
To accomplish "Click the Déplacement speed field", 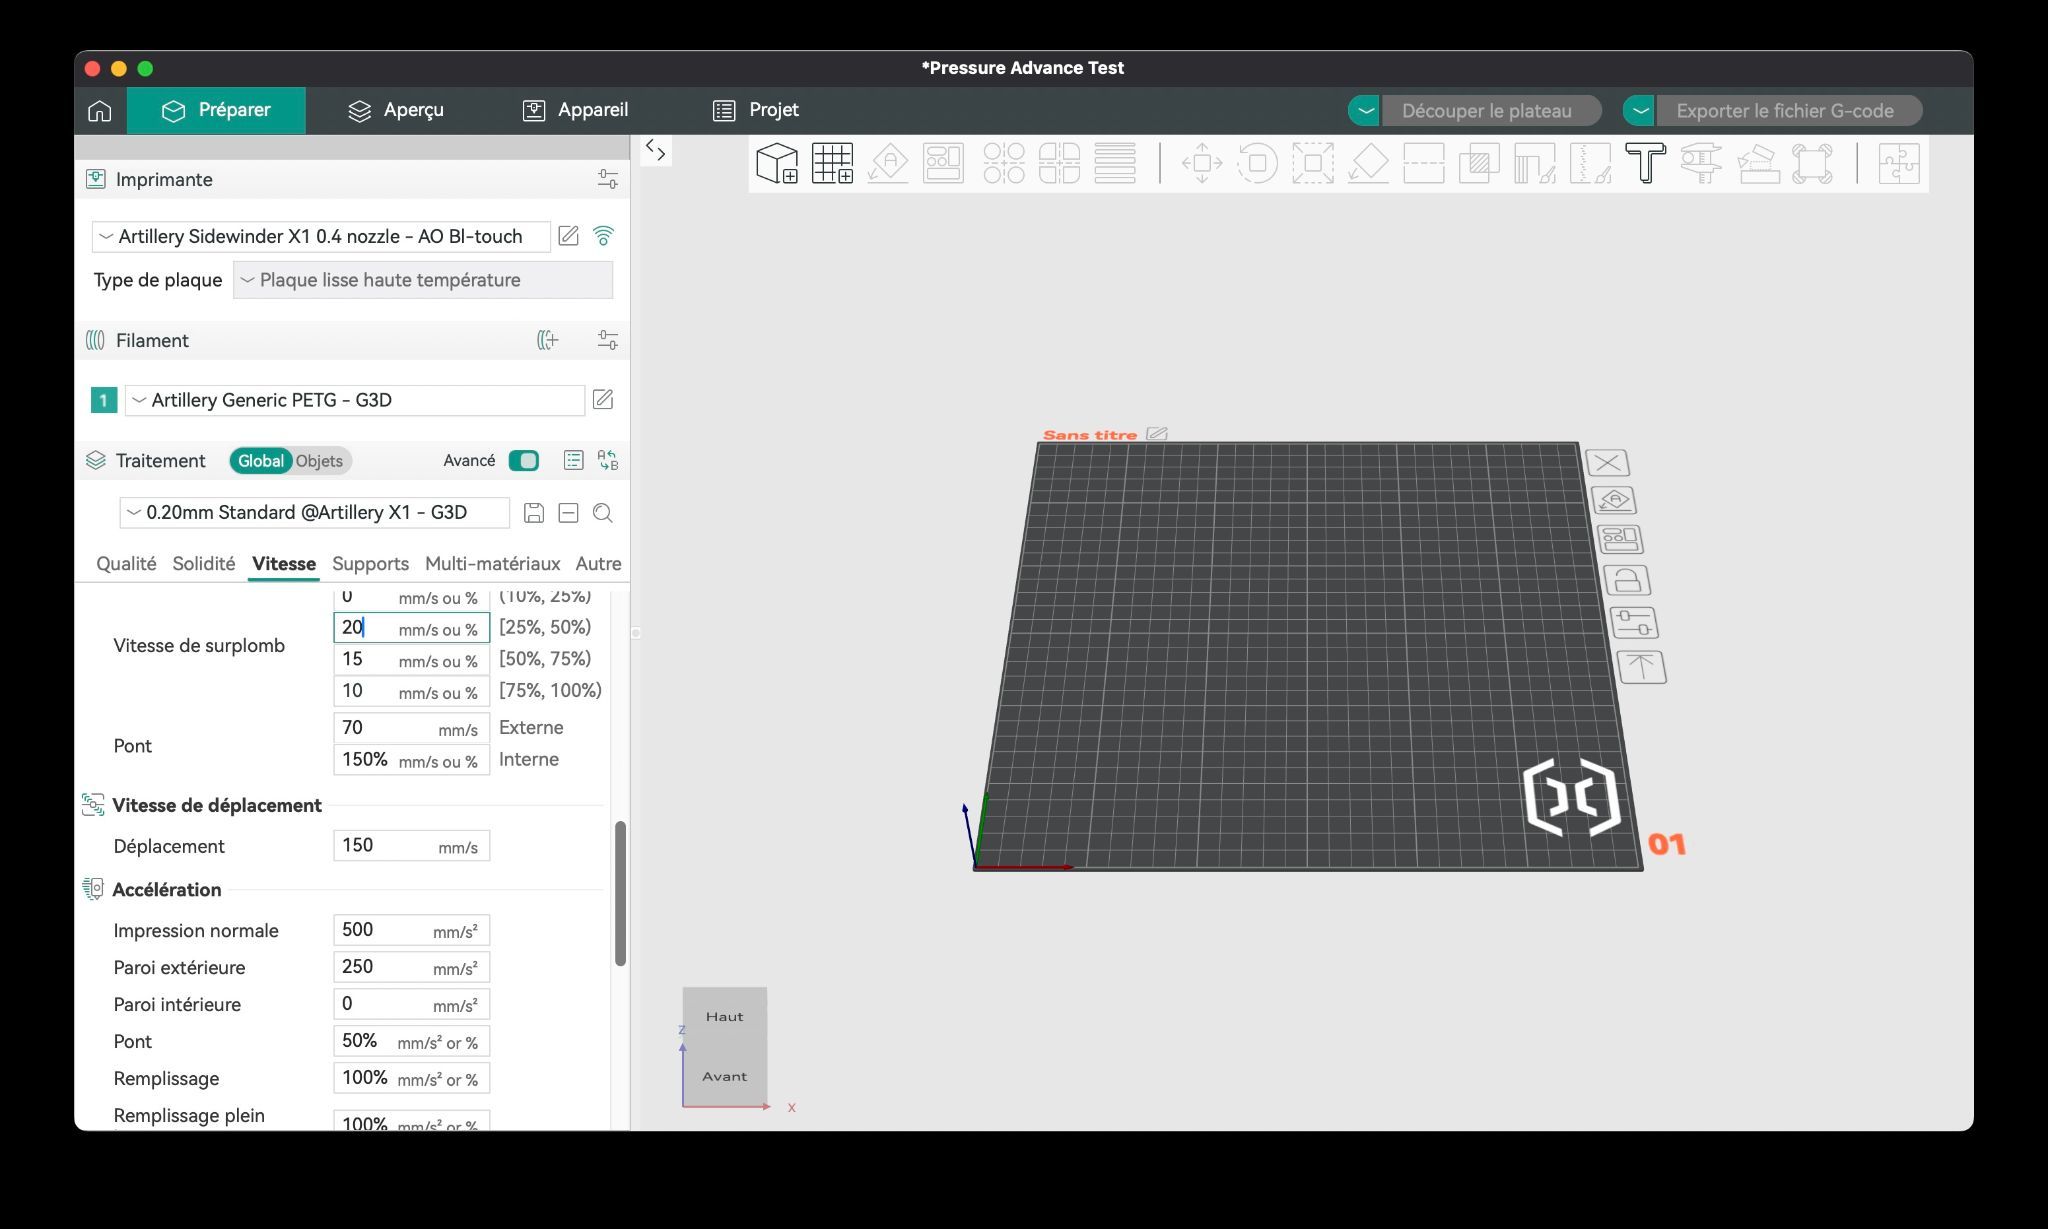I will [x=411, y=846].
